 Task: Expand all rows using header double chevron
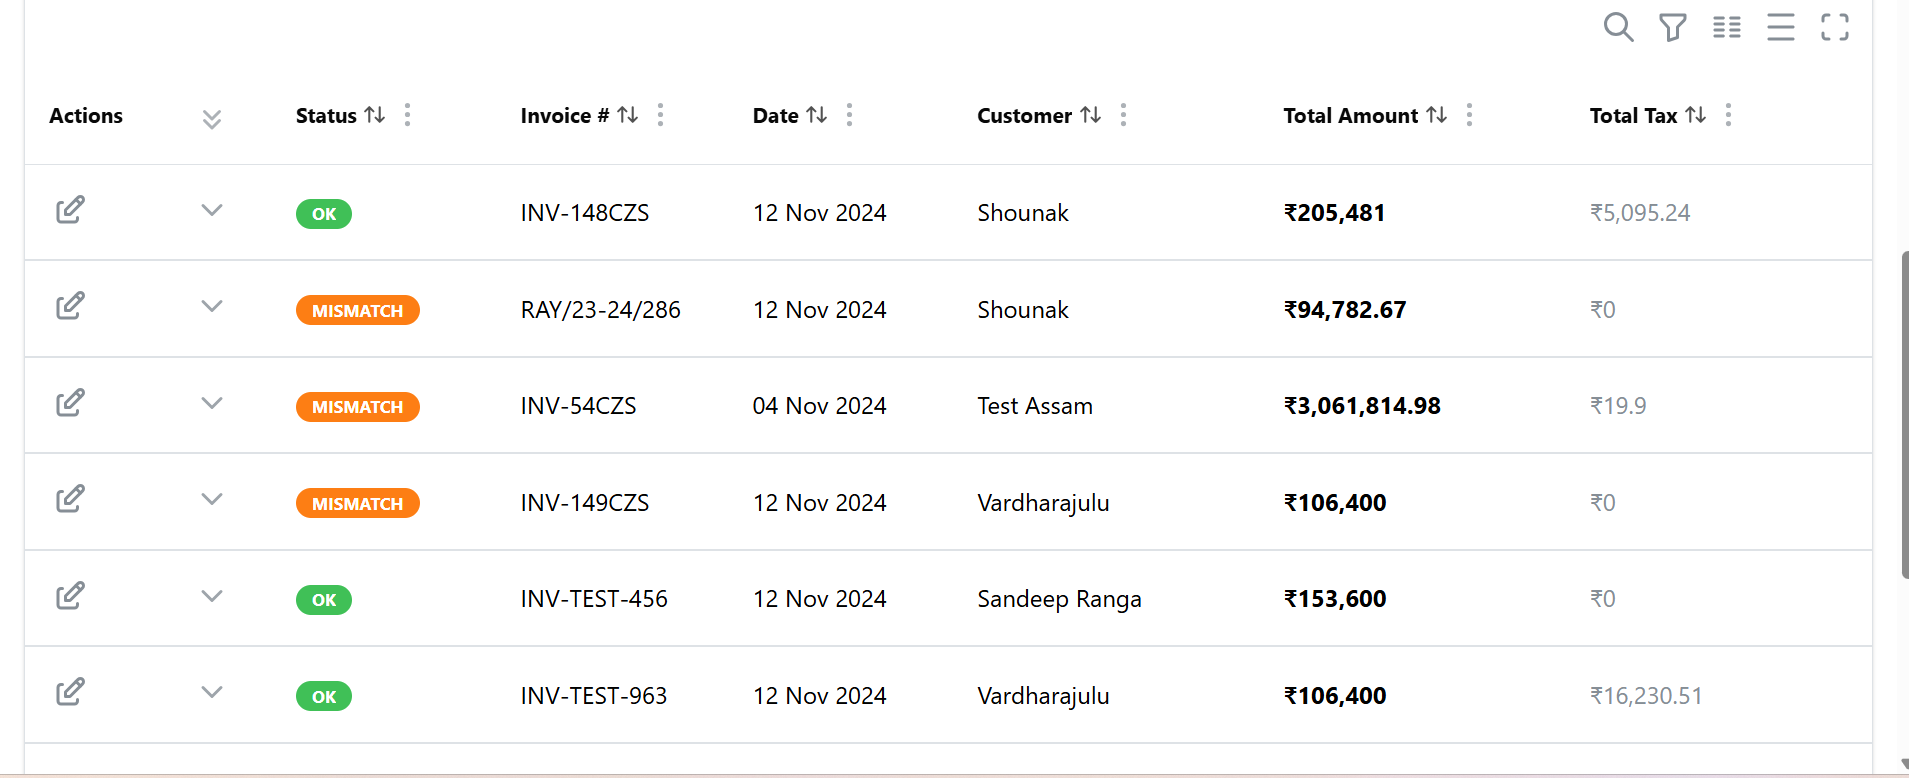pyautogui.click(x=211, y=119)
